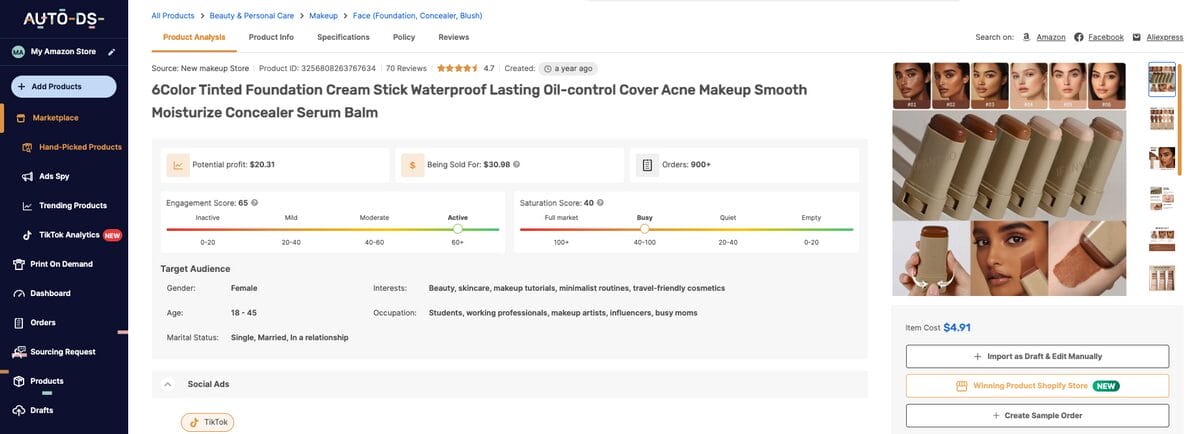Click Beauty & Personal Care in the breadcrumb
Viewport: 1200px width, 434px height.
(x=252, y=16)
